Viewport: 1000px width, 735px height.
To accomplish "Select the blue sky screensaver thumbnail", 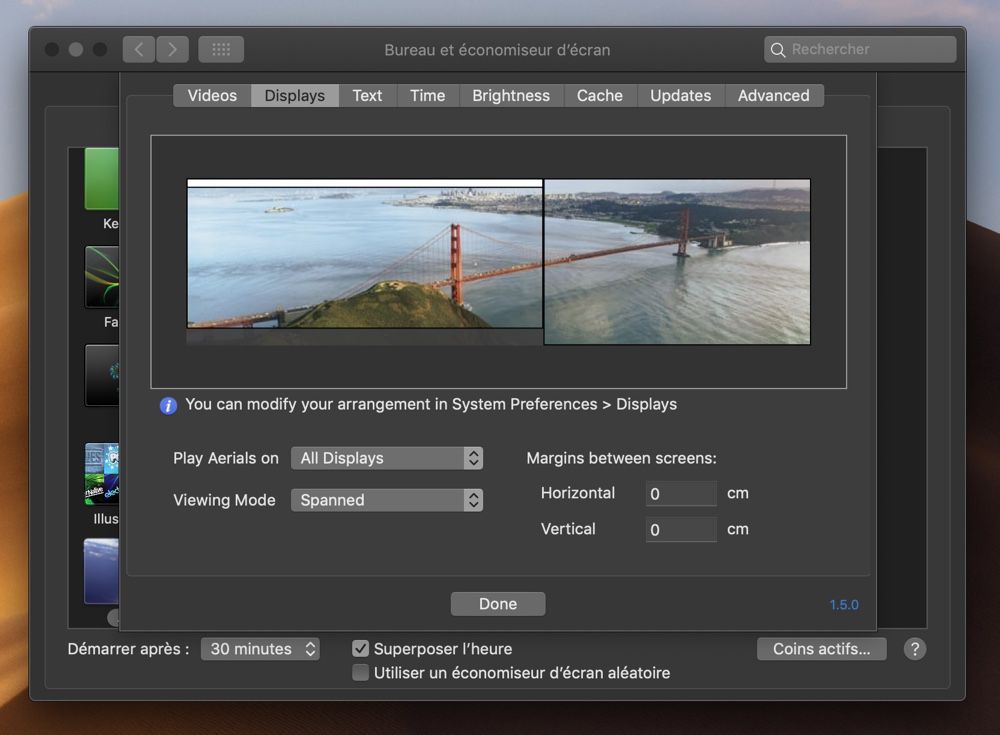I will (x=102, y=571).
